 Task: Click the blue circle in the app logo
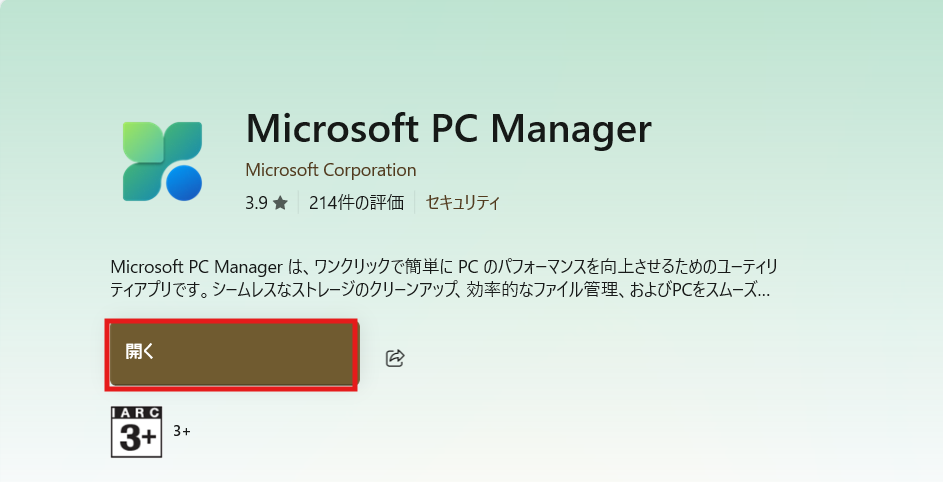[x=184, y=183]
